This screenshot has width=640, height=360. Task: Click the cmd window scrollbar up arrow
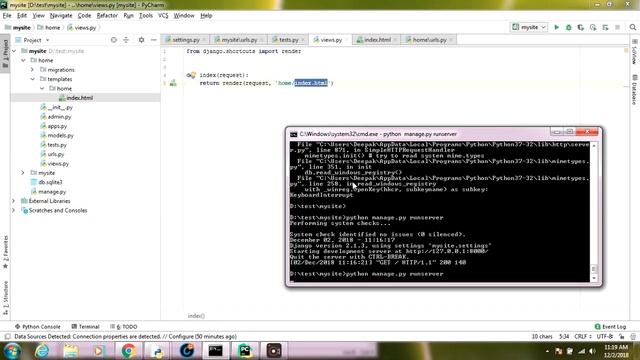coord(594,146)
